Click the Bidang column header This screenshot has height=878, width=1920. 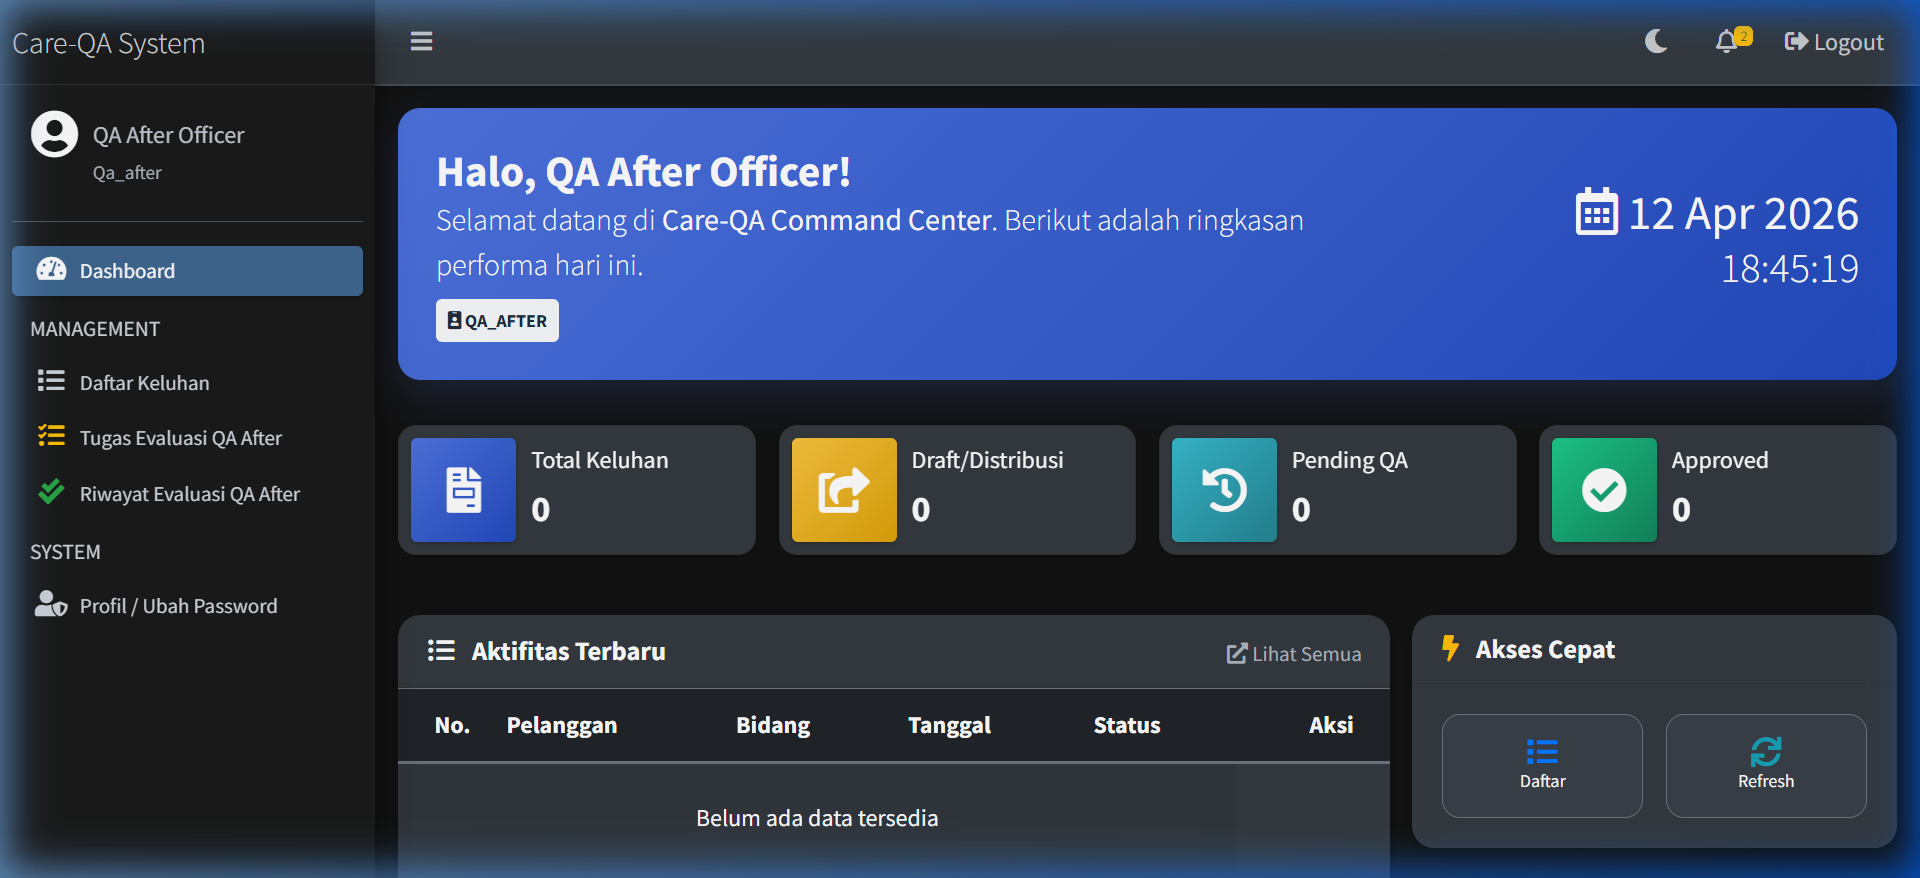click(773, 726)
